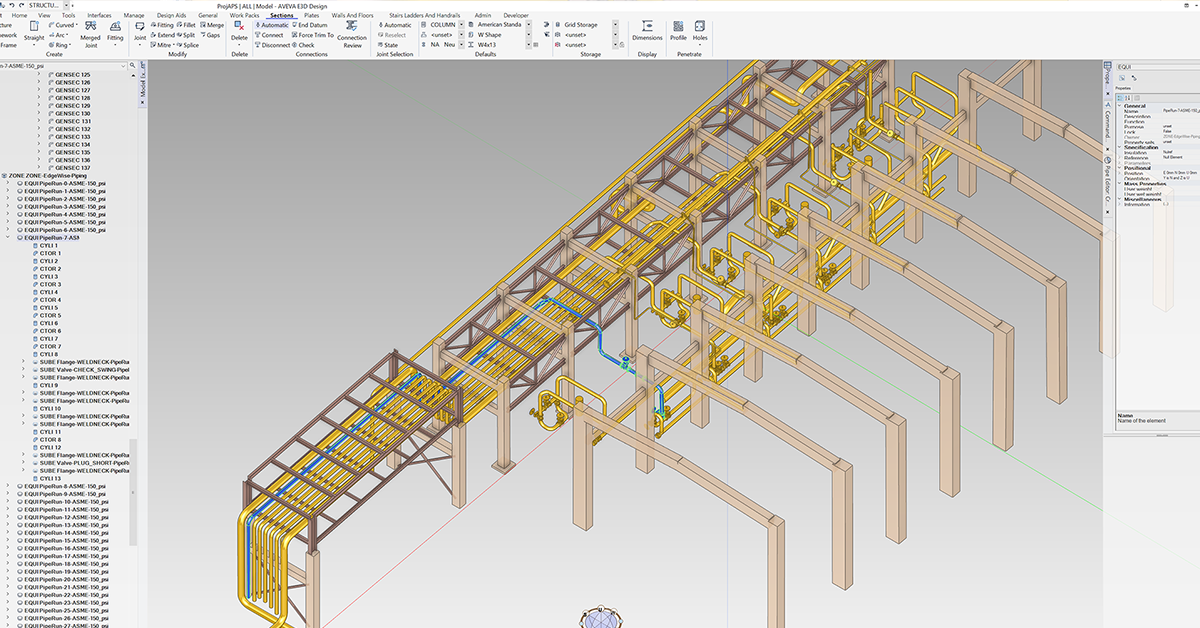
Task: Click the Dimensions display tool
Action: (647, 32)
